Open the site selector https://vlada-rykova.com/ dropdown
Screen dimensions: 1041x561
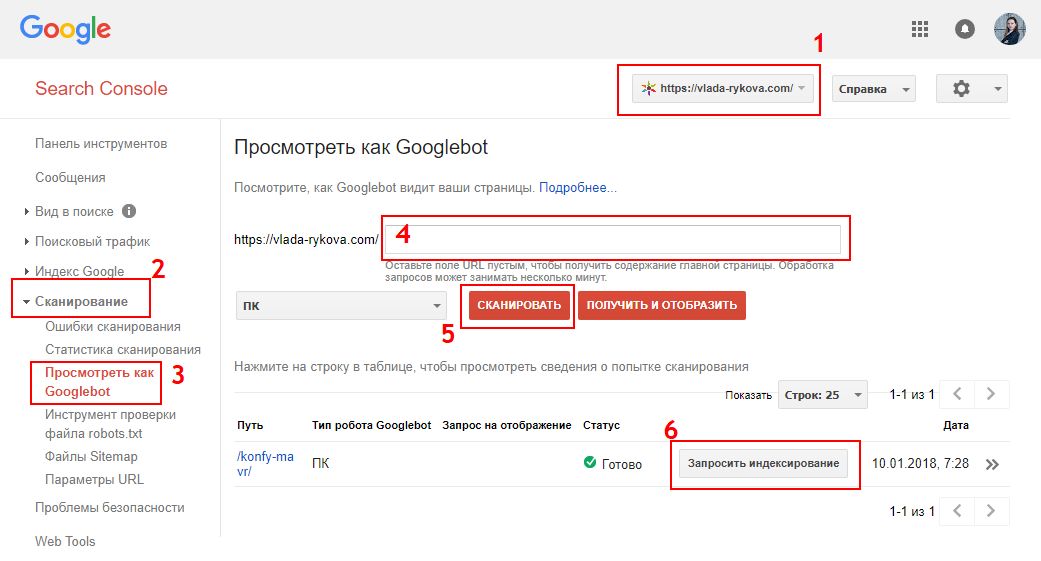(x=722, y=88)
